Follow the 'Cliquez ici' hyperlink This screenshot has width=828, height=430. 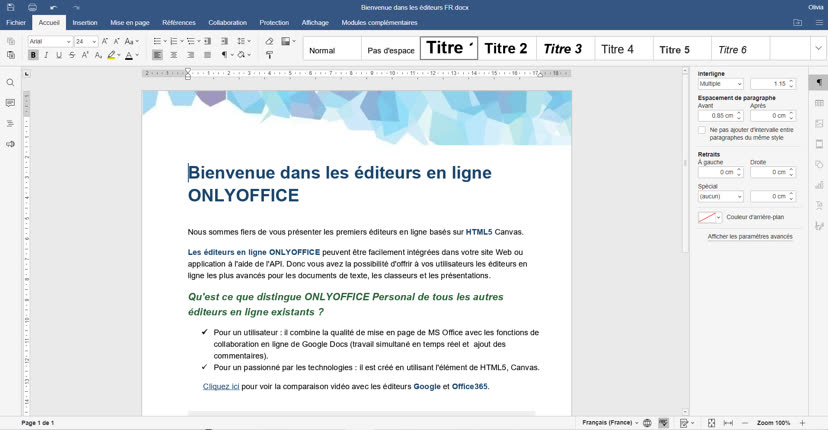221,387
